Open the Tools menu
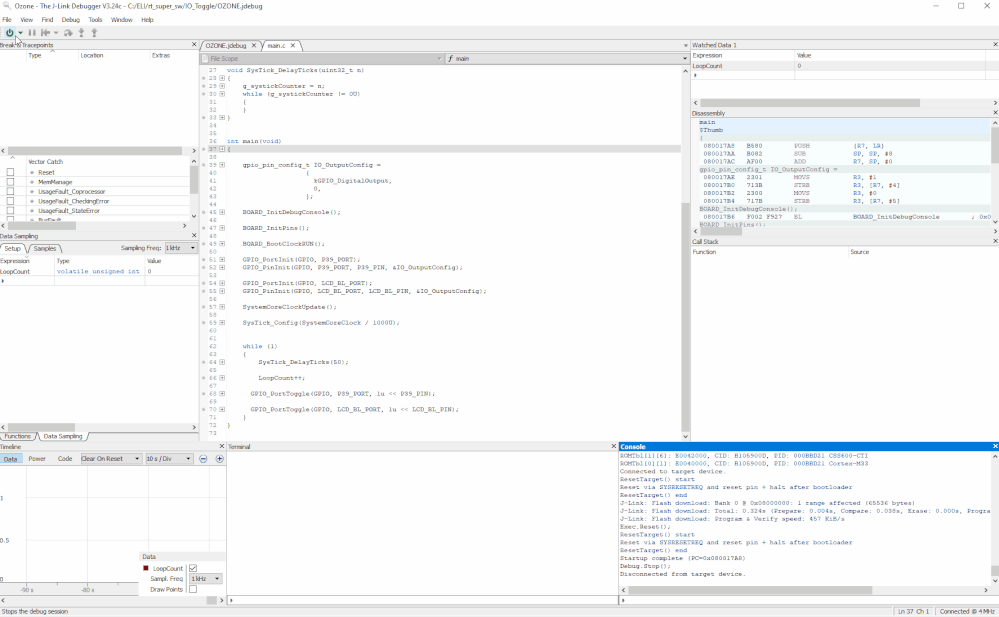 pyautogui.click(x=95, y=20)
